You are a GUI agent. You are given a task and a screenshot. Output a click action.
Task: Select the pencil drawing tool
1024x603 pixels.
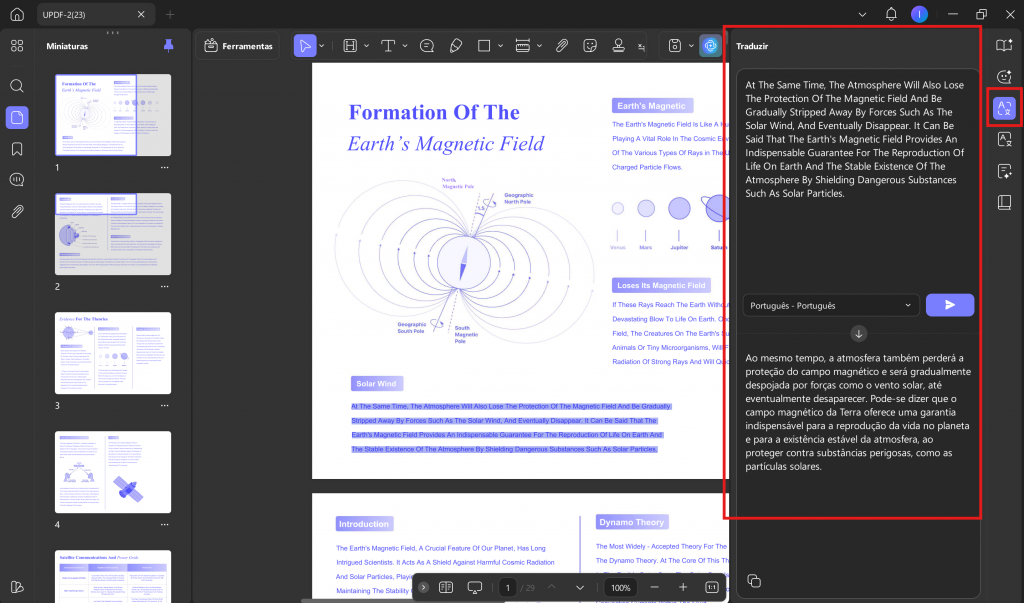click(456, 46)
